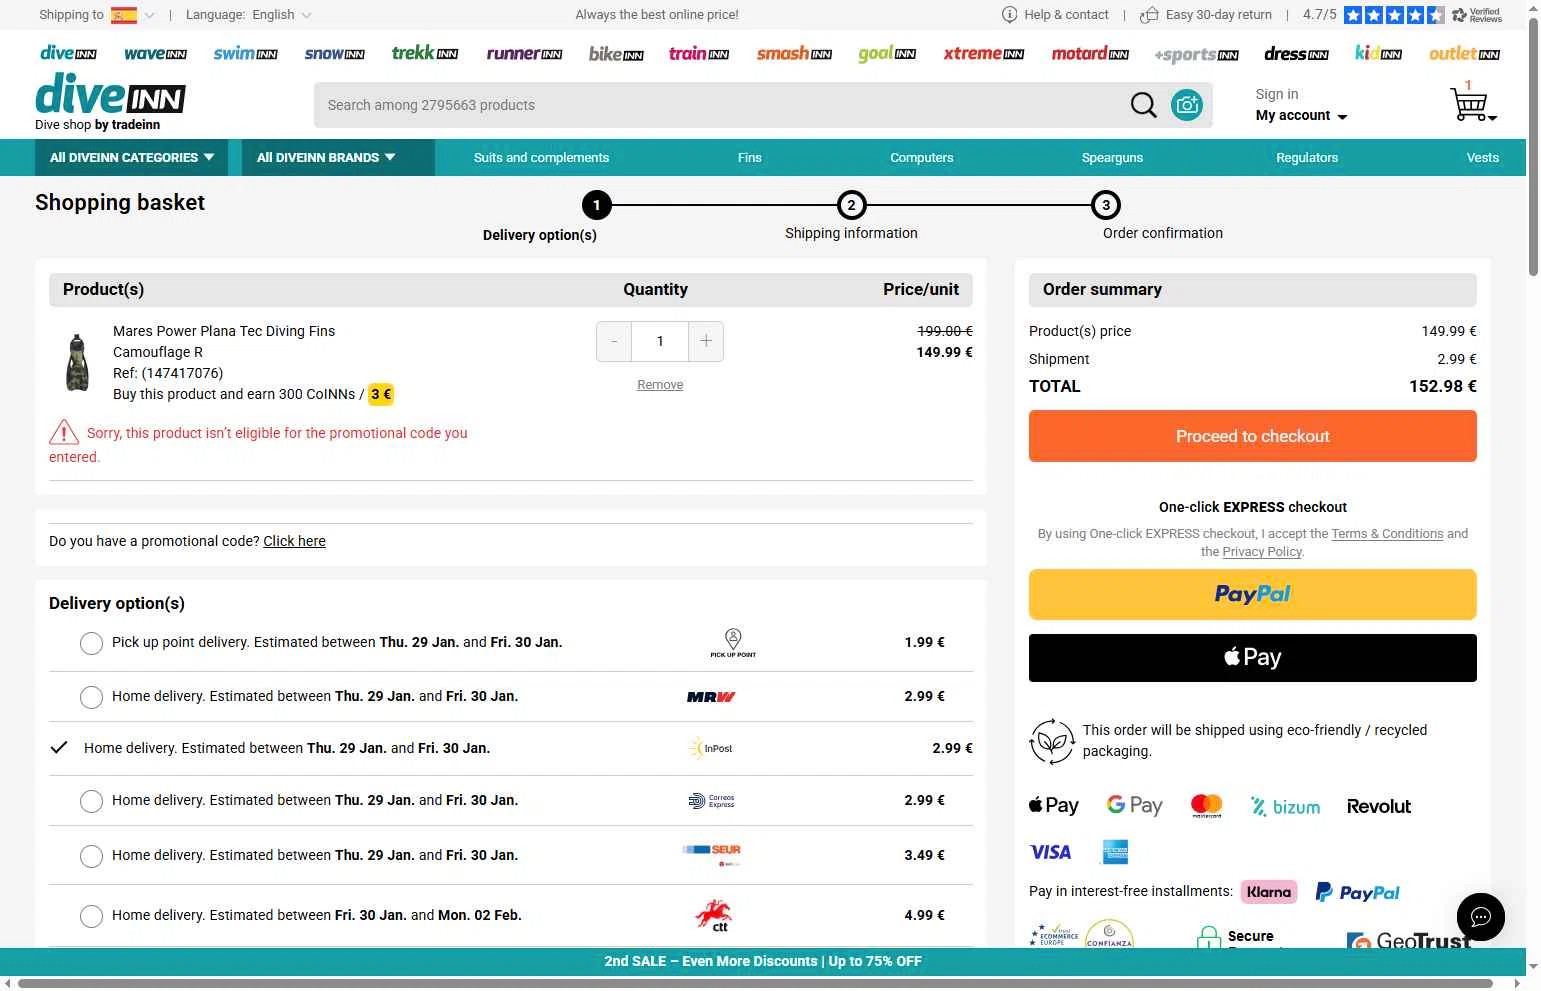This screenshot has height=991, width=1541.
Task: Open the live chat bubble
Action: 1481,917
